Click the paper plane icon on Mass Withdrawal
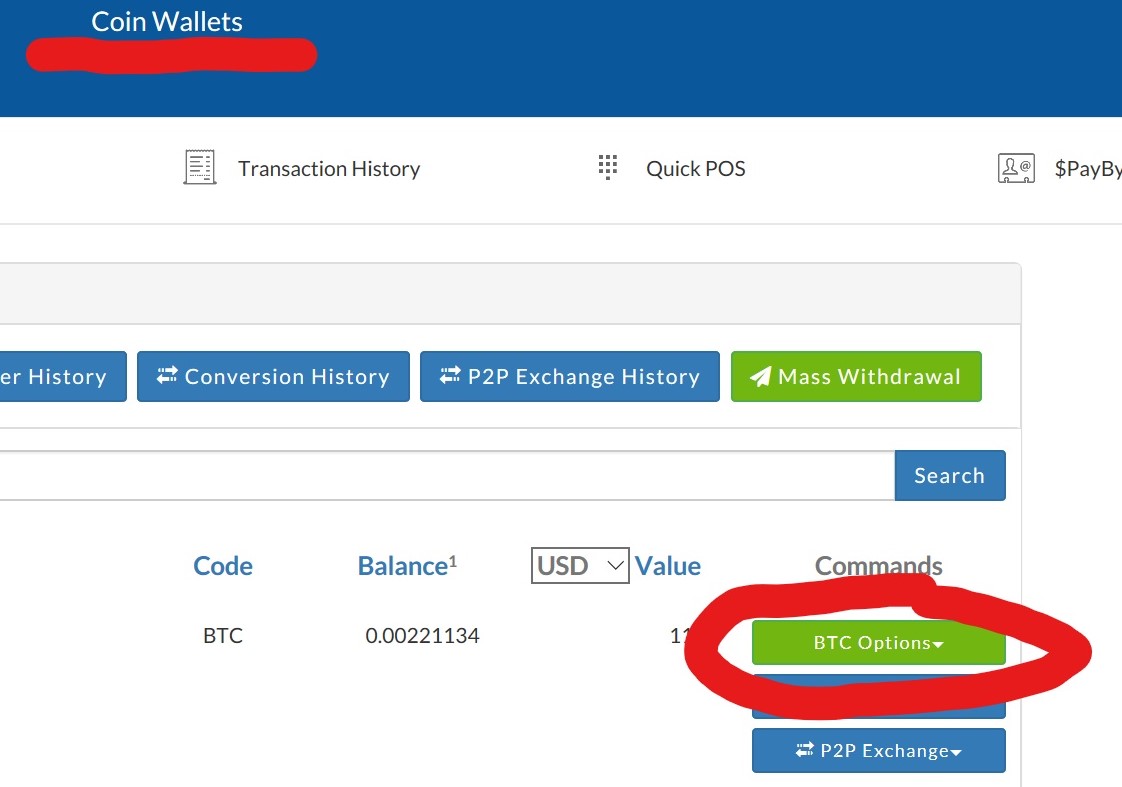1122x787 pixels. point(761,376)
